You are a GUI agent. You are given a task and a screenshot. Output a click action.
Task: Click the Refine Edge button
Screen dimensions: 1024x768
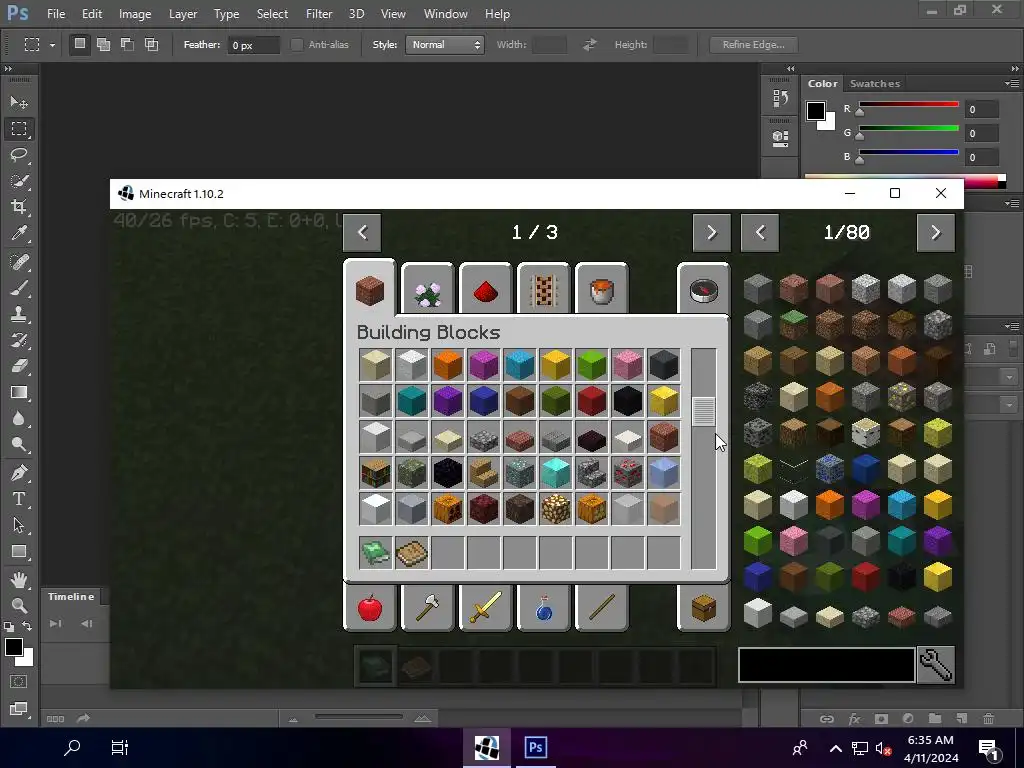(x=754, y=44)
